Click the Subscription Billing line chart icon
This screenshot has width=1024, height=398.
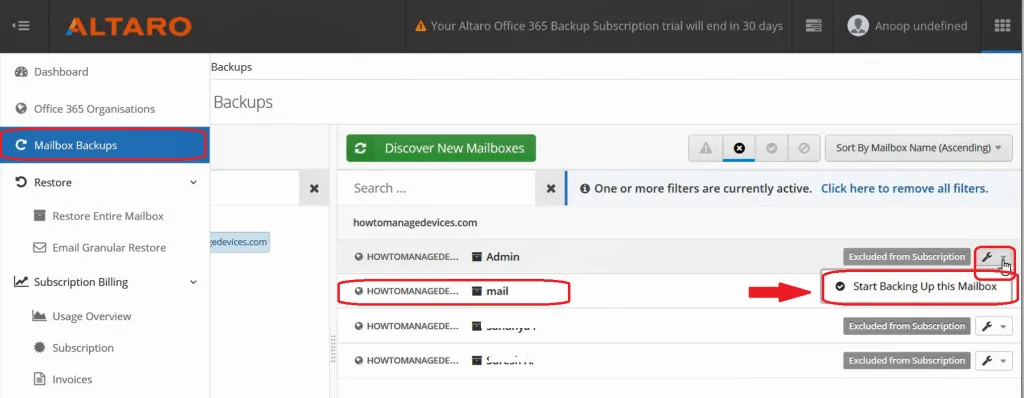(x=21, y=282)
